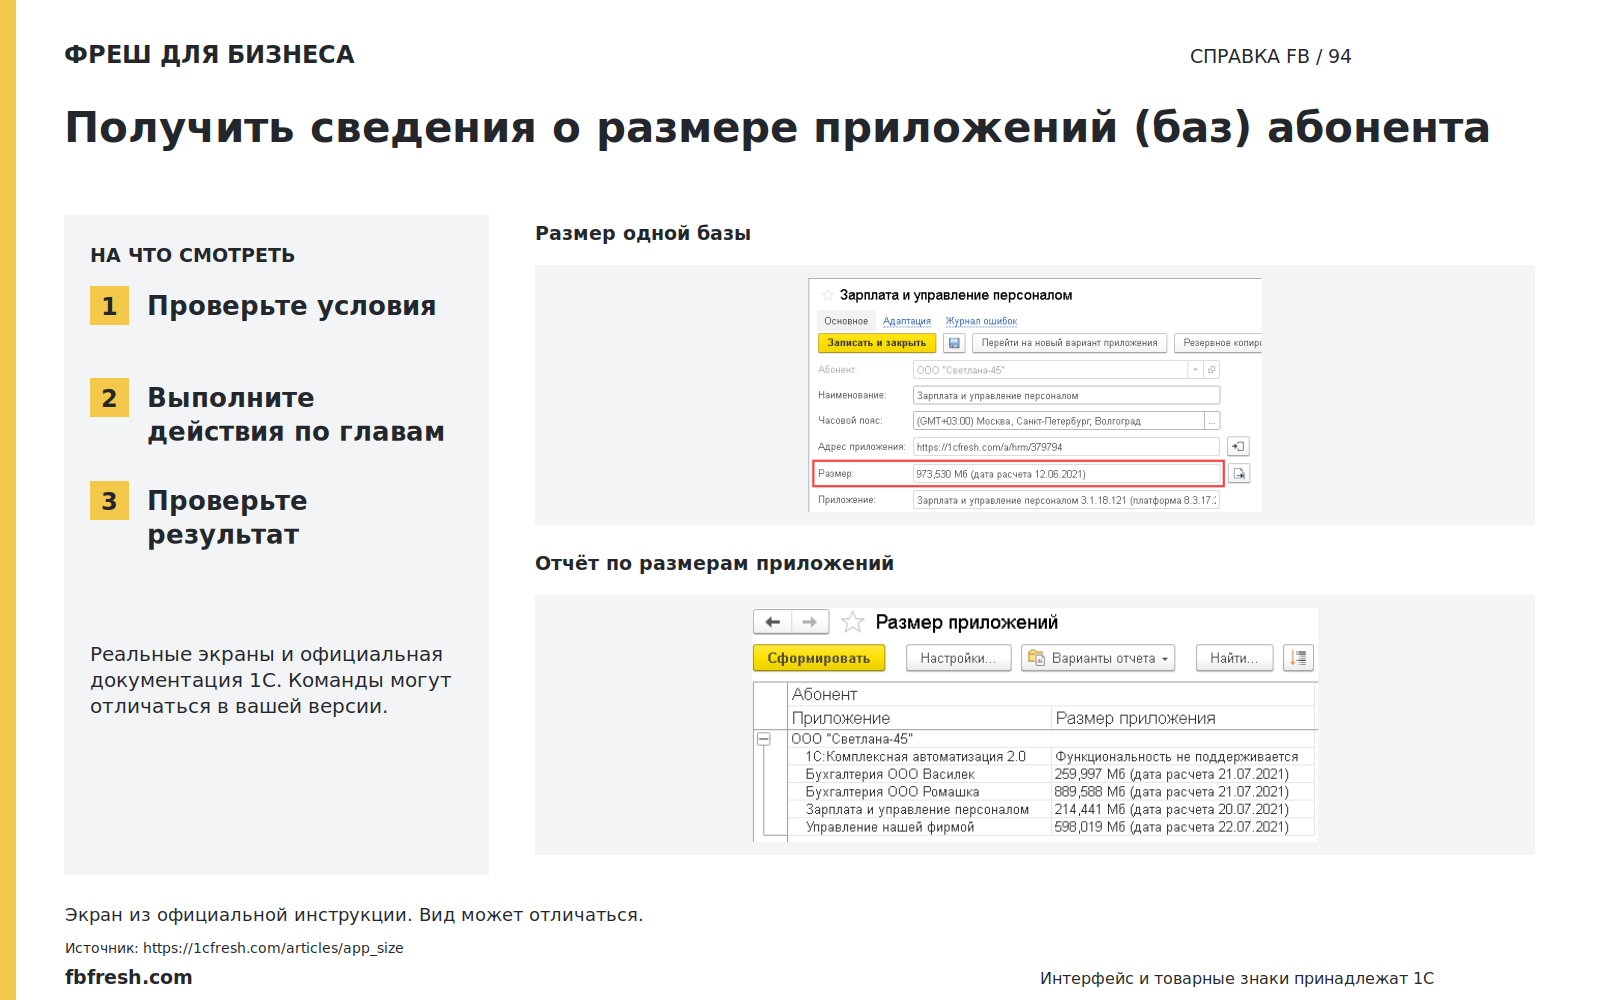
Task: Click the floppy disk save icon
Action: [954, 343]
